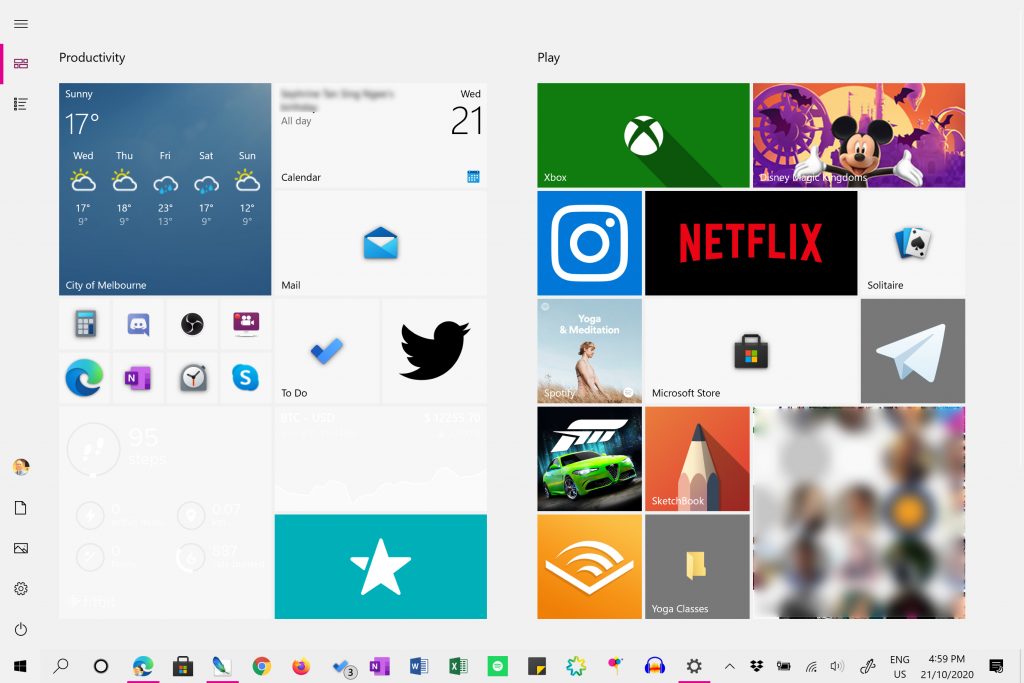Launch Firefox from the taskbar
This screenshot has height=683, width=1024.
[x=301, y=666]
